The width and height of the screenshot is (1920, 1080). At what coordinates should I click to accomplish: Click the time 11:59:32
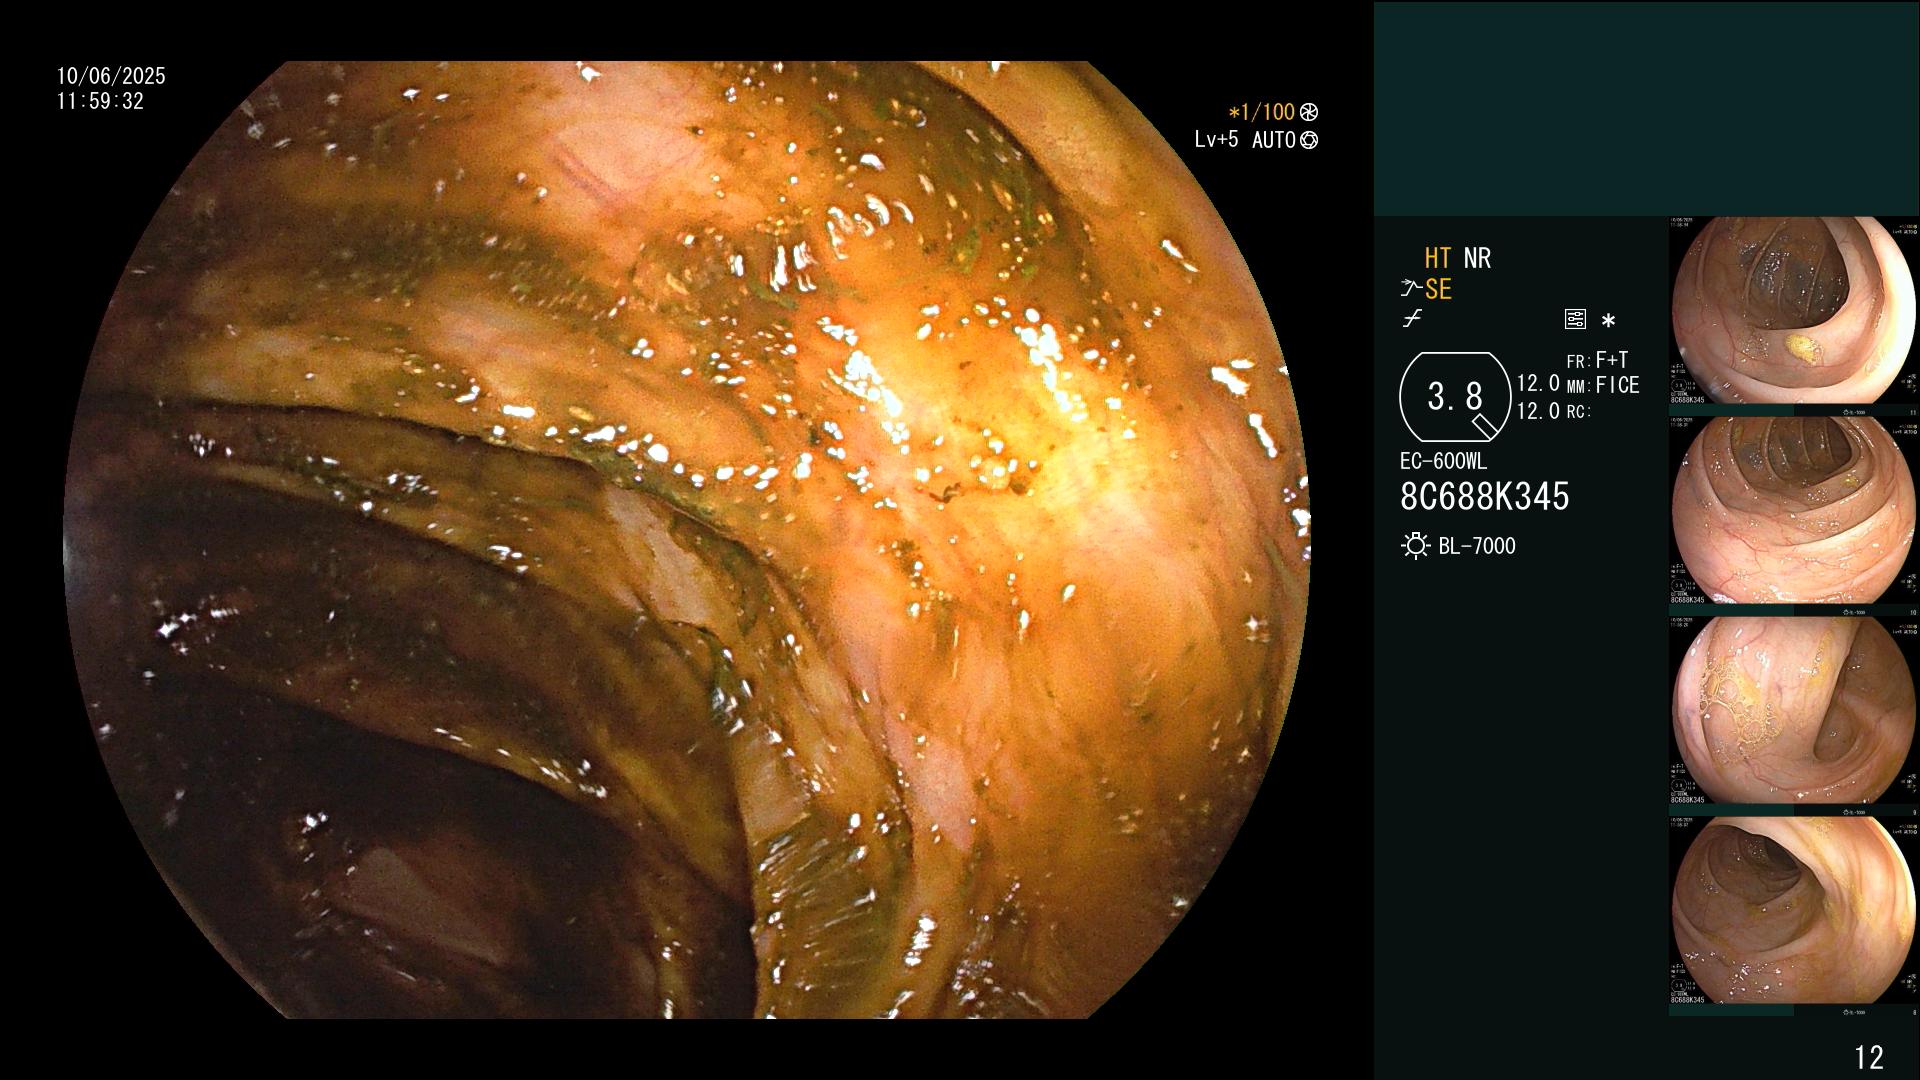(100, 102)
